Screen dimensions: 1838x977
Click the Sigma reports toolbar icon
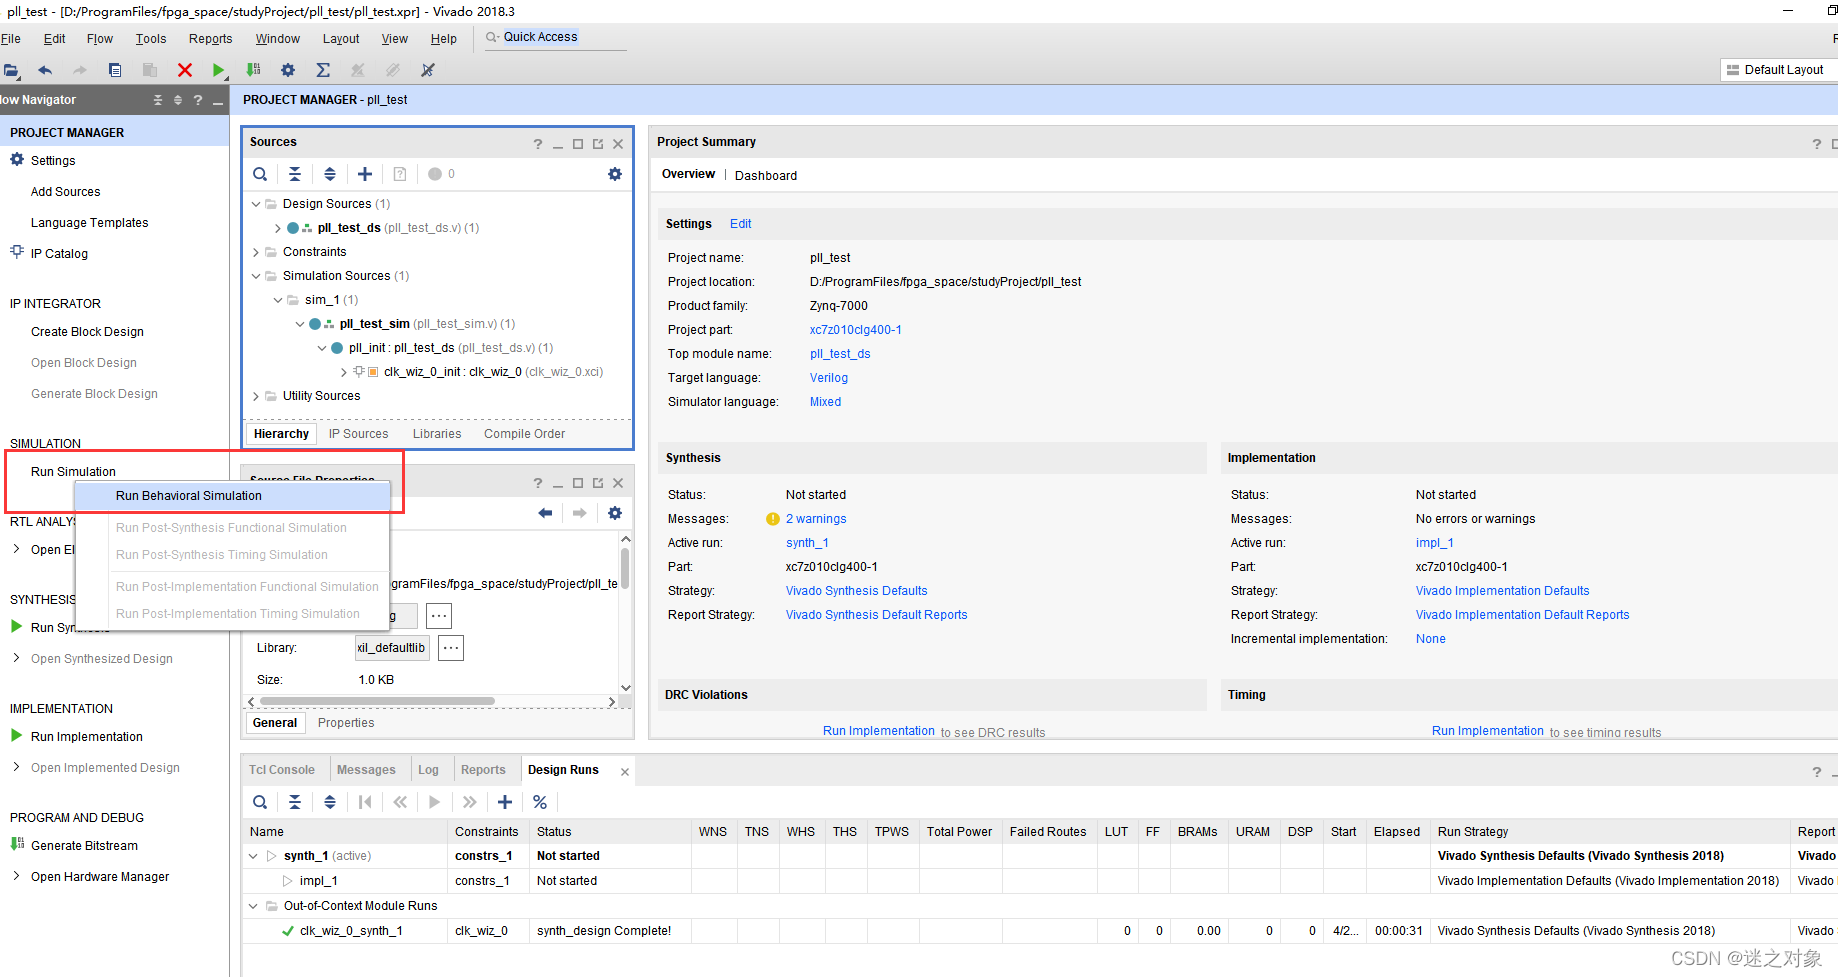tap(323, 70)
